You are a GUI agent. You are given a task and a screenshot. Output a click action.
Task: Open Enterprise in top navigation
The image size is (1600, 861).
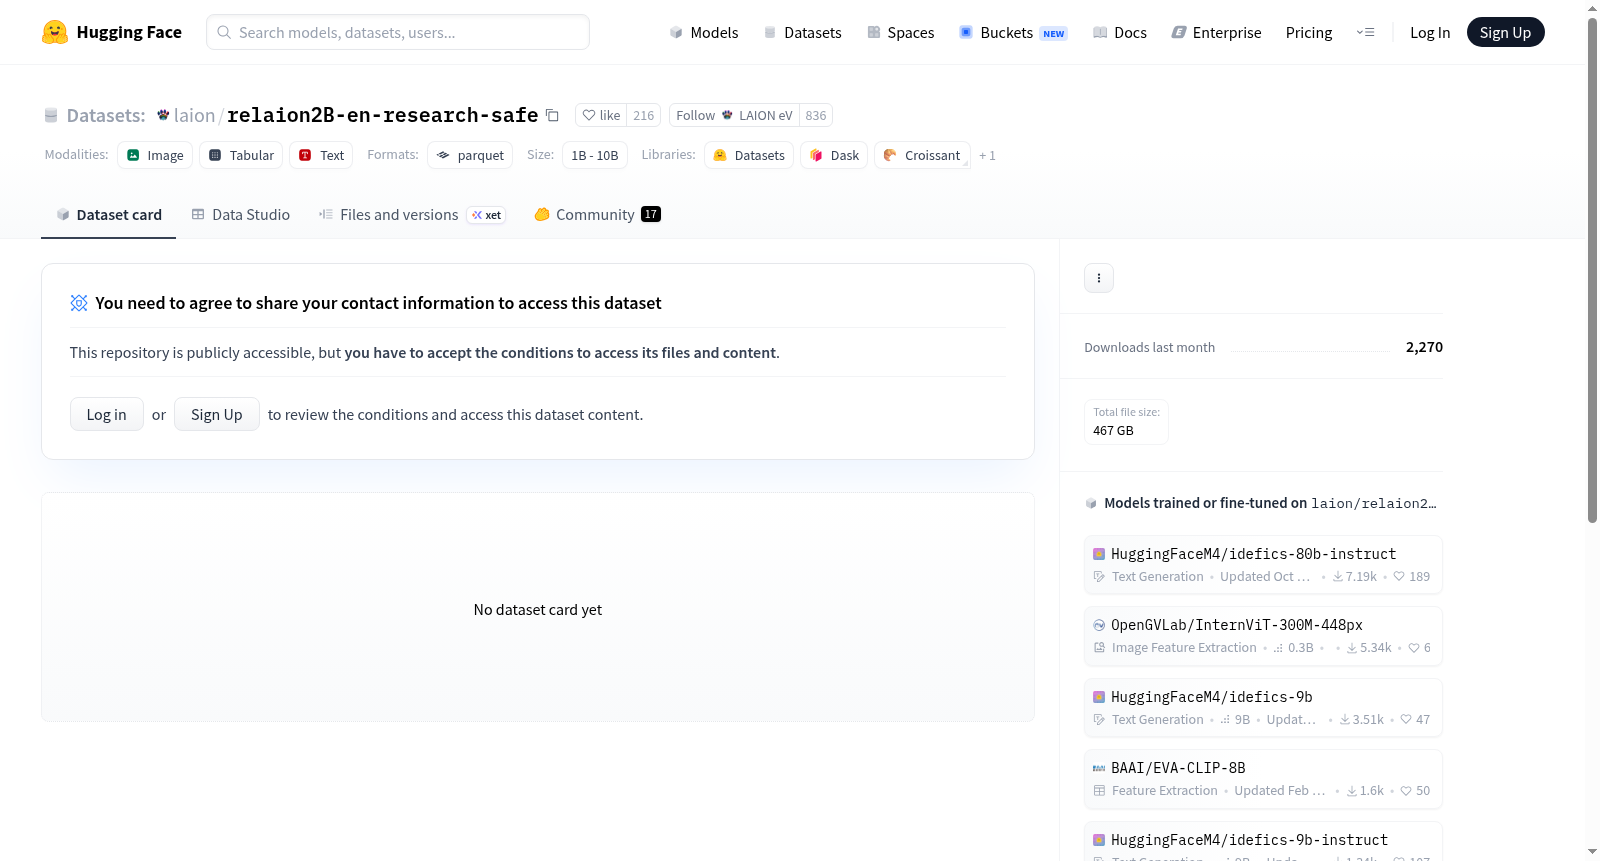tap(1217, 32)
